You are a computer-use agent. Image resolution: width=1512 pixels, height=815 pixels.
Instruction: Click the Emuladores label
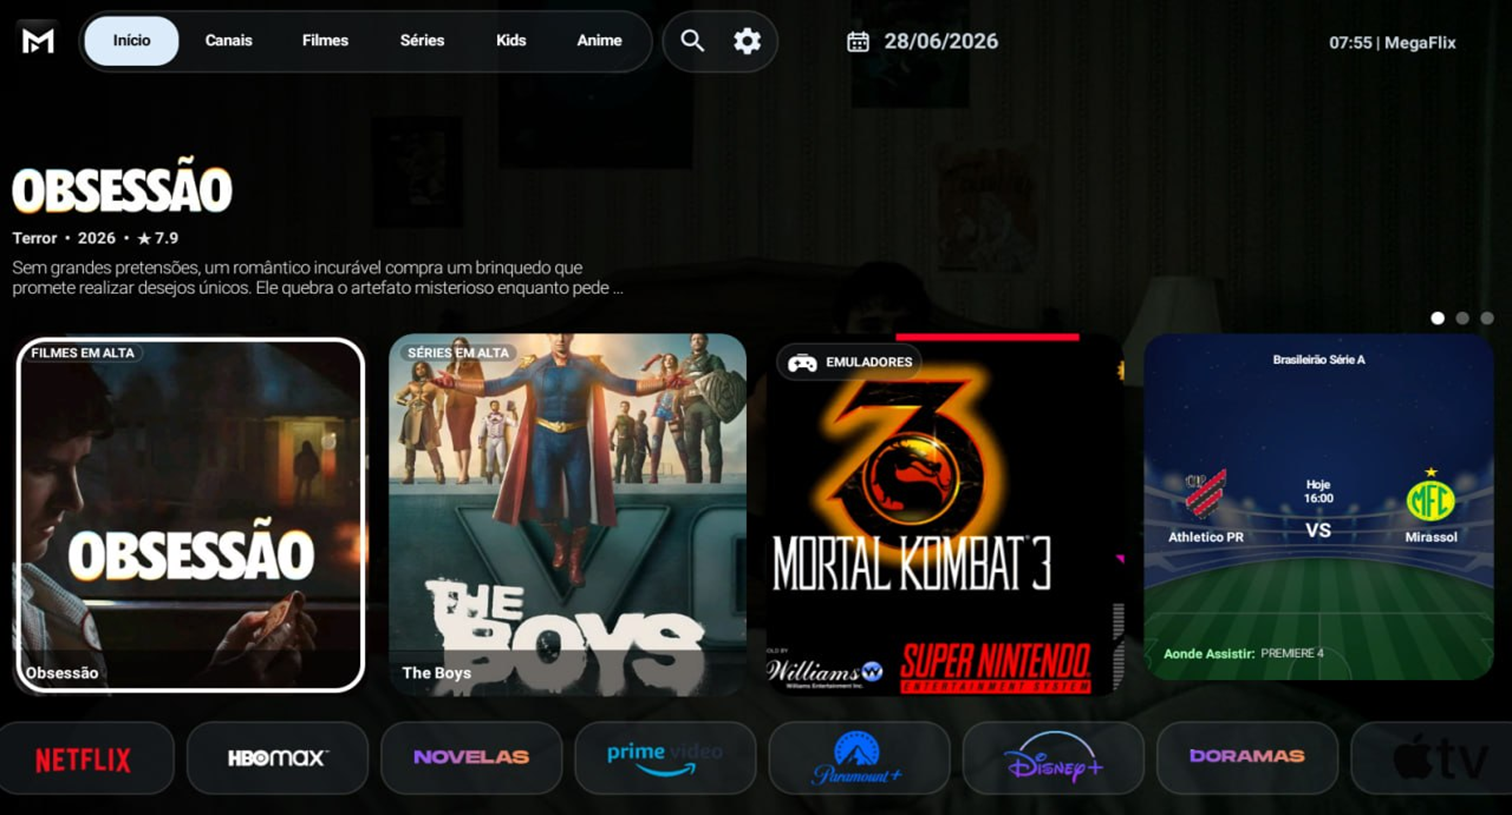(849, 362)
